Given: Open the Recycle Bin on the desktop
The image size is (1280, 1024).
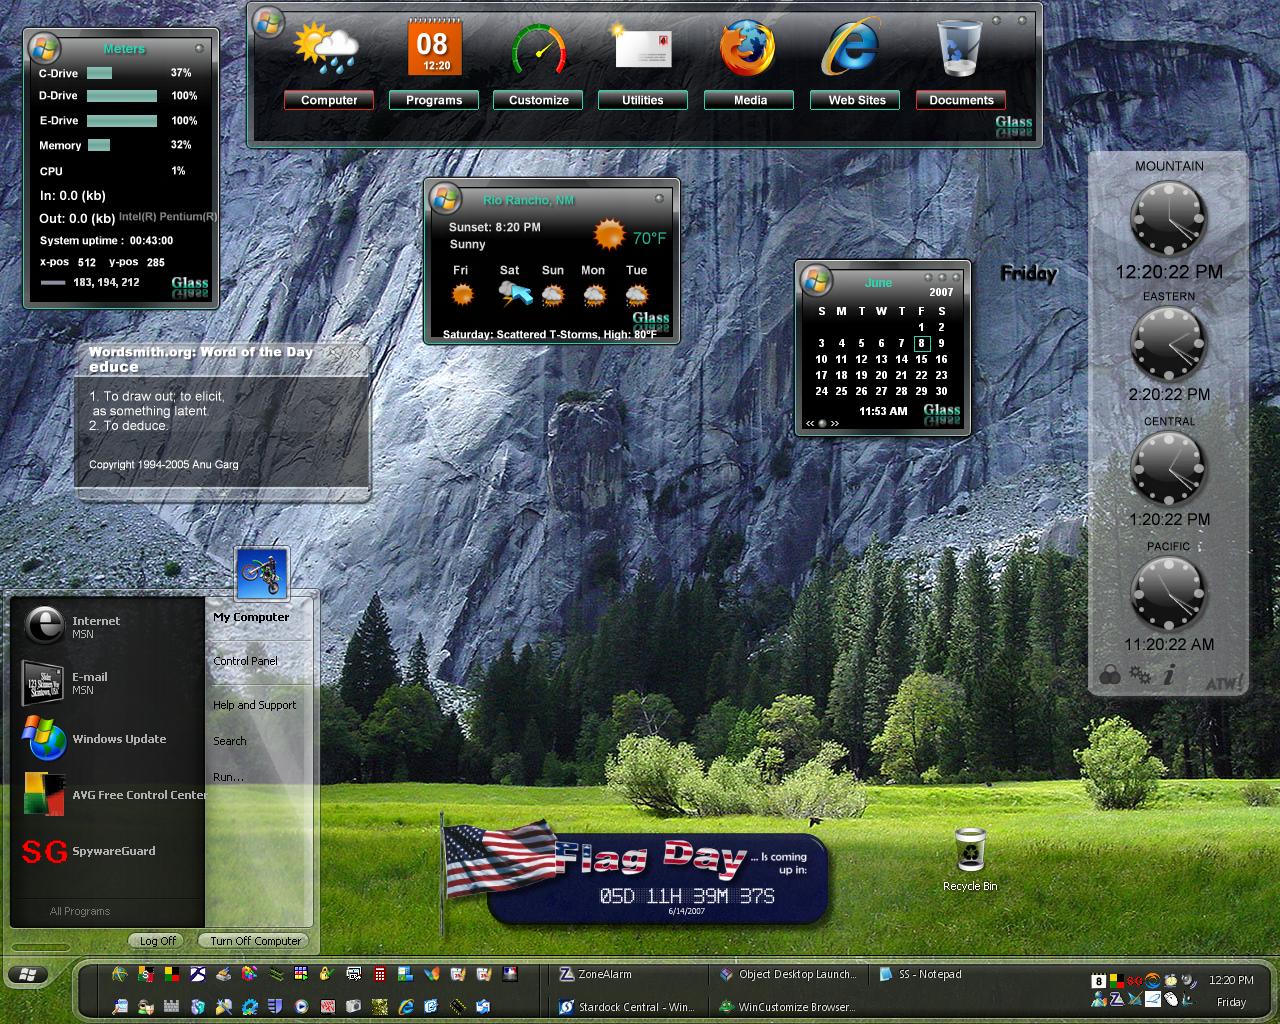Looking at the screenshot, I should click(x=969, y=850).
